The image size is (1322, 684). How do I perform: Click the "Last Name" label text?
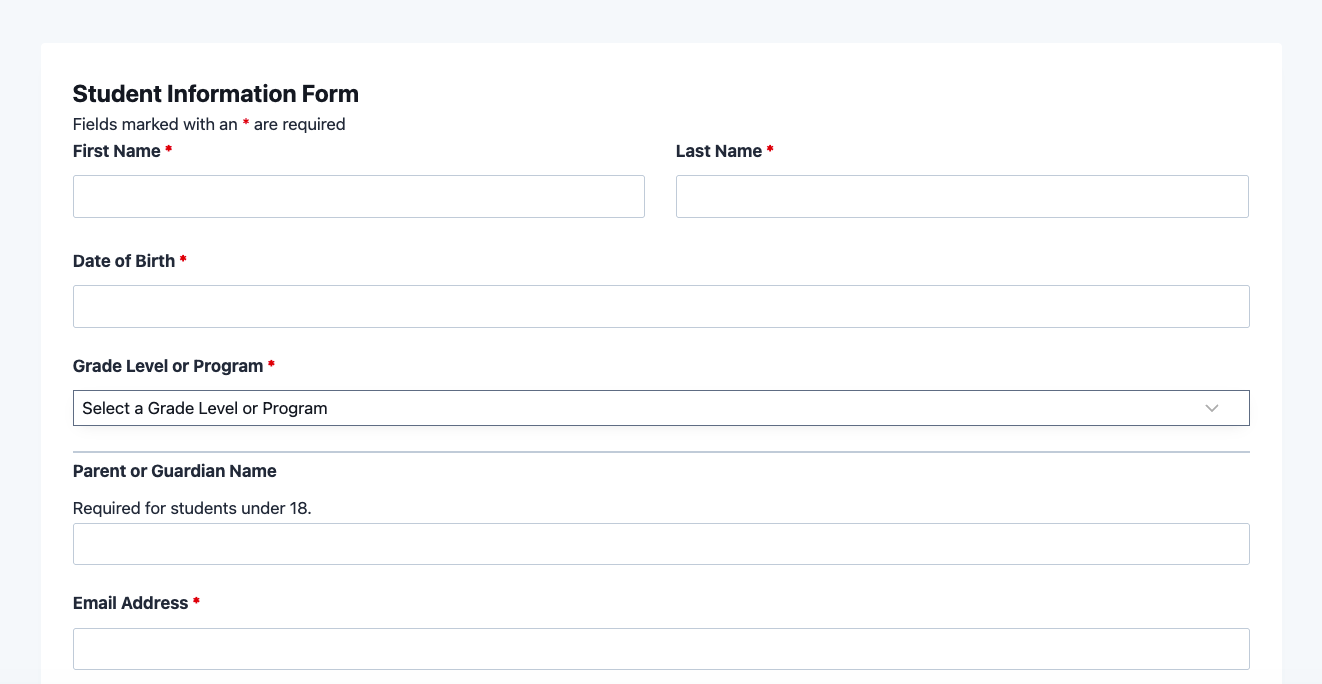click(718, 151)
